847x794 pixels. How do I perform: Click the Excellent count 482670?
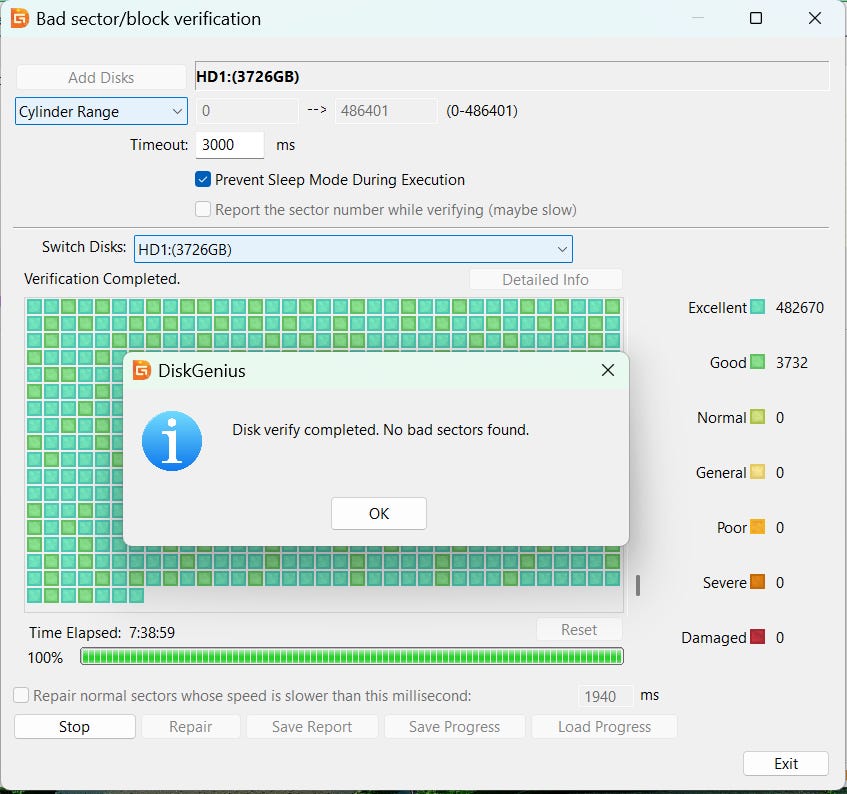tap(800, 307)
